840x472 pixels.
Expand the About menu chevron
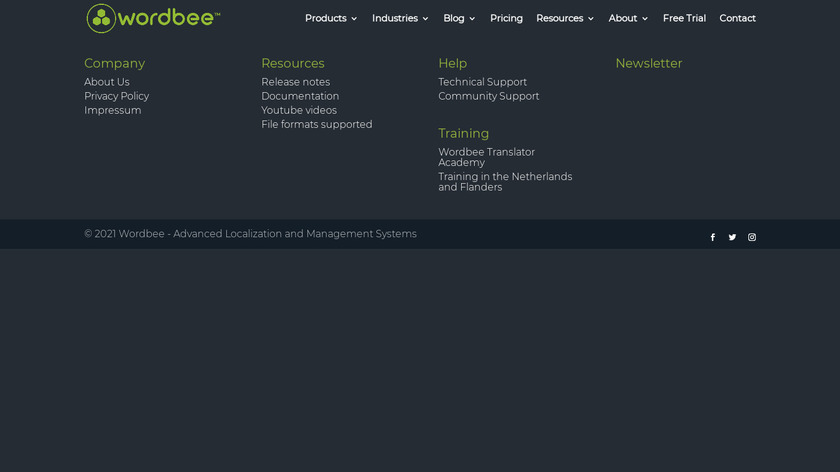coord(645,19)
